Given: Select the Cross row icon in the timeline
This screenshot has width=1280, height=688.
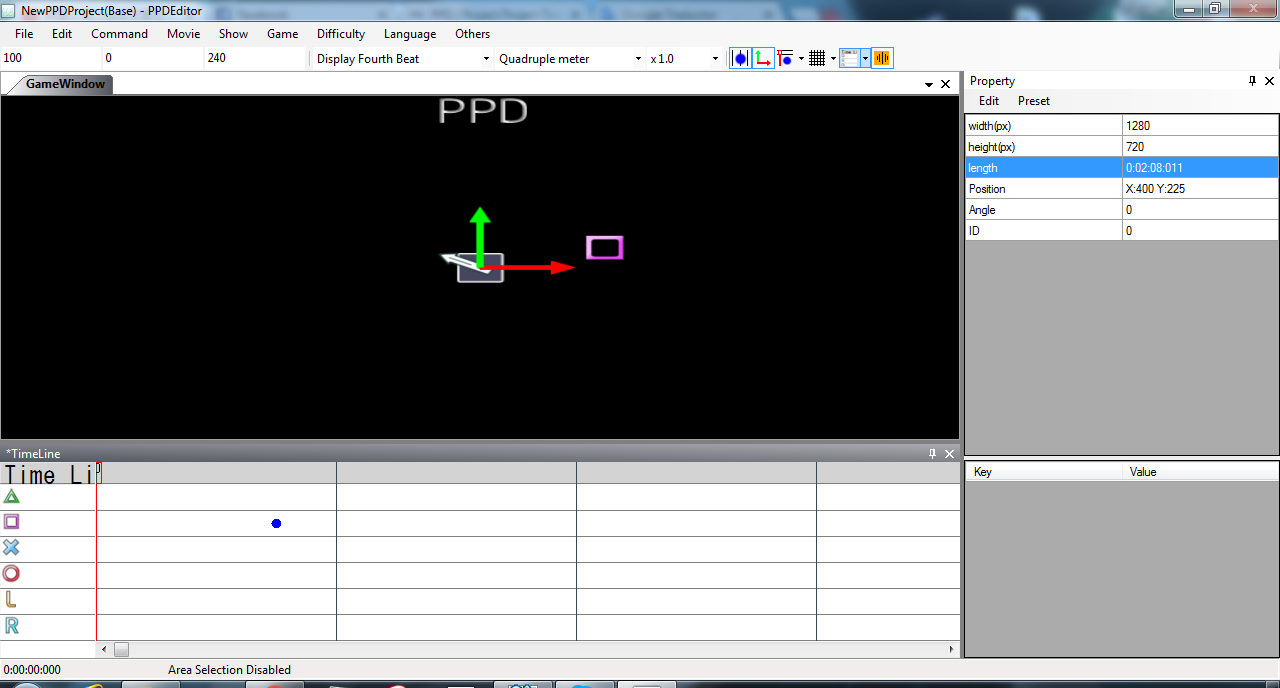Looking at the screenshot, I should pos(11,548).
